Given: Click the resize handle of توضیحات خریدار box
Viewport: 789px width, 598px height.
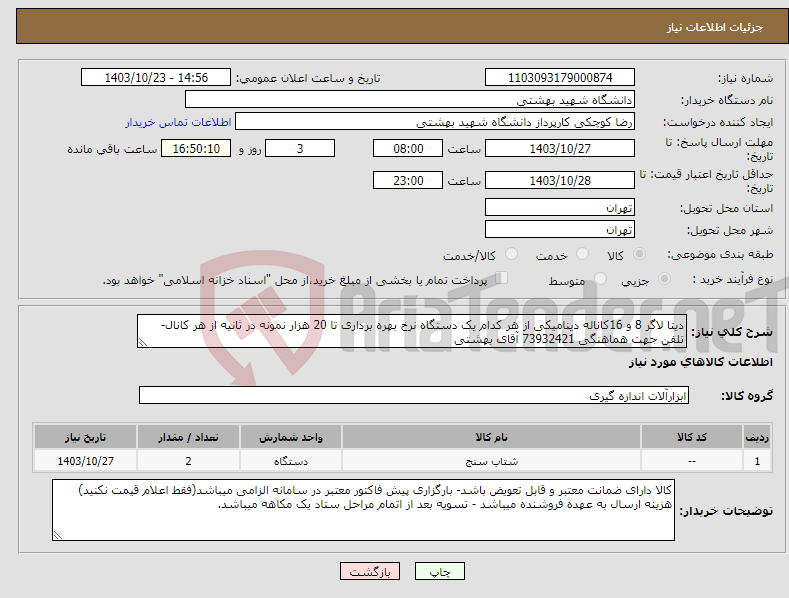Looking at the screenshot, I should click(x=58, y=535).
